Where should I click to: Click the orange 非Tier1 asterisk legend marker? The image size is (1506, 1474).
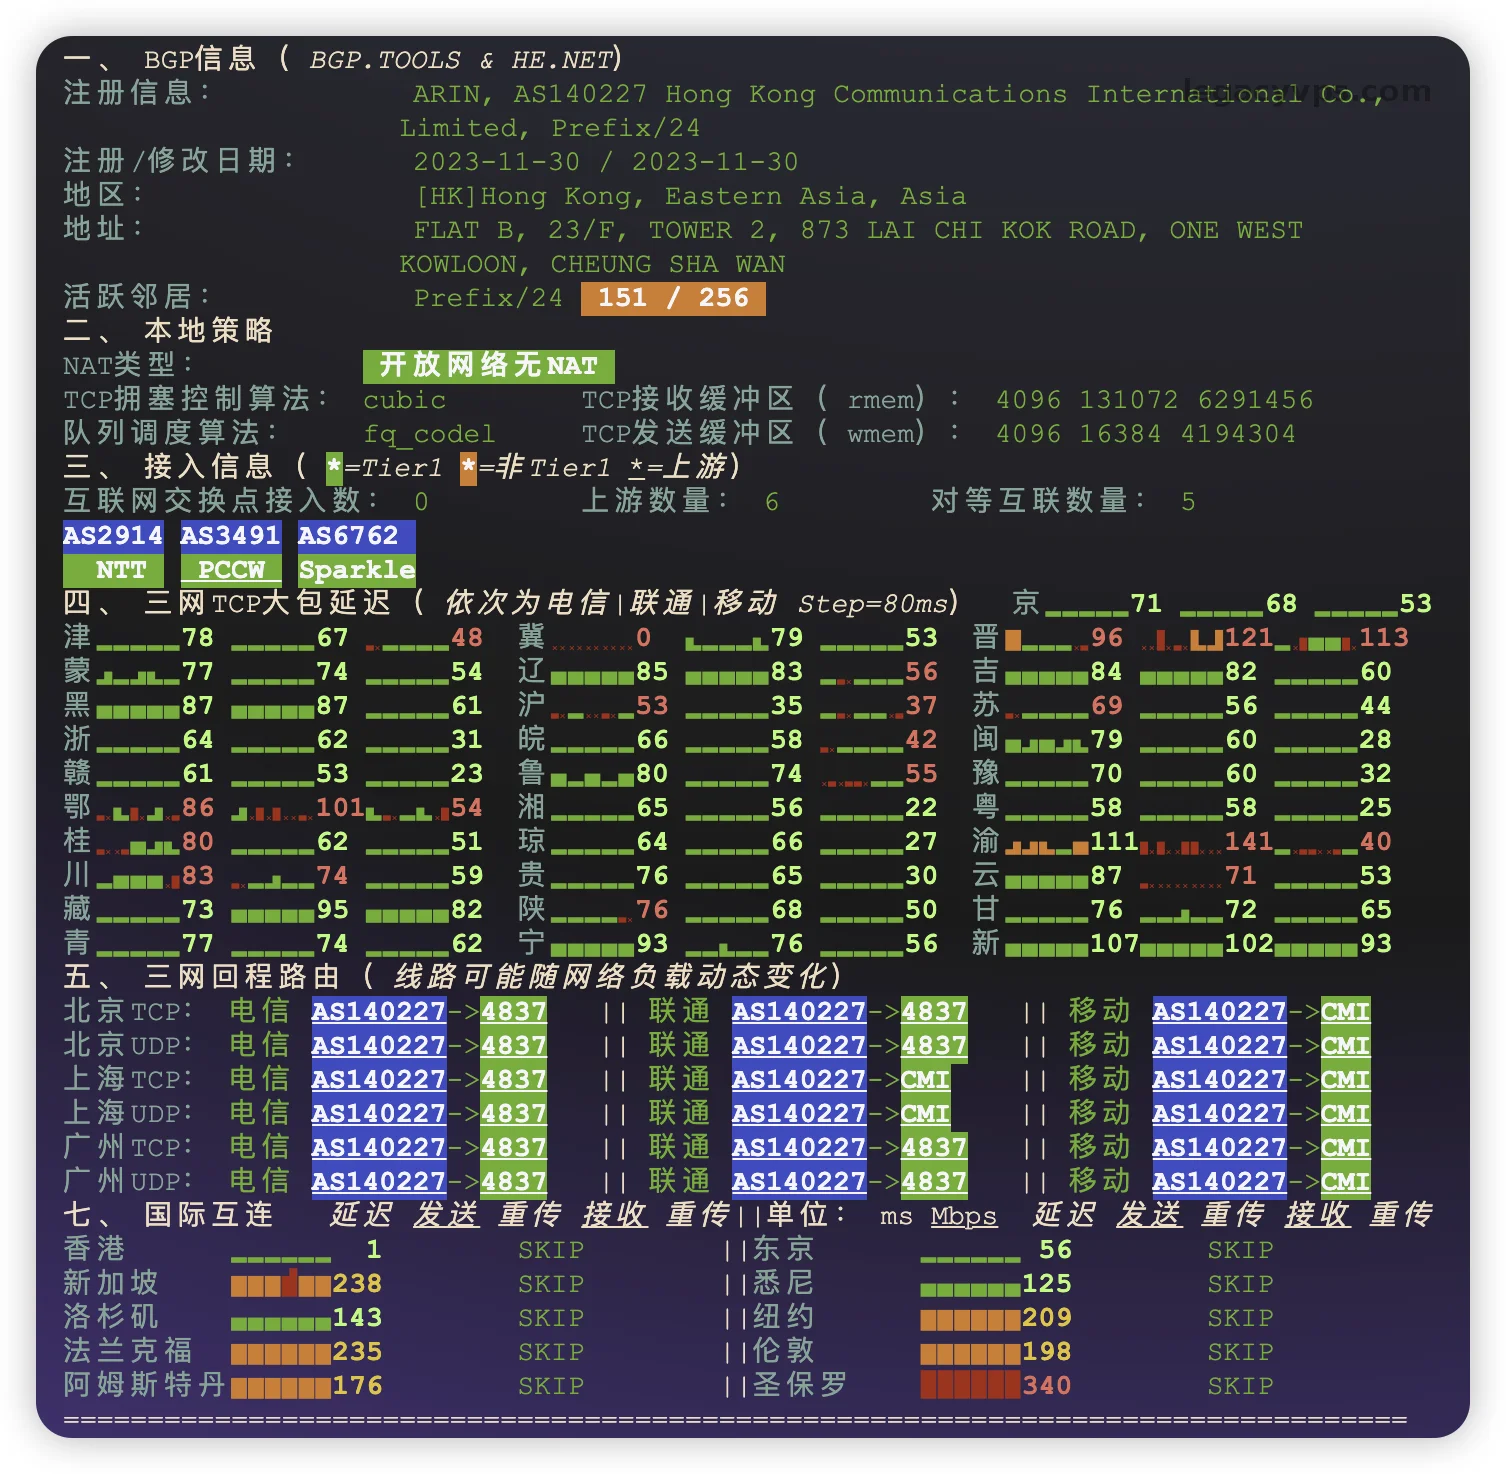(x=468, y=468)
